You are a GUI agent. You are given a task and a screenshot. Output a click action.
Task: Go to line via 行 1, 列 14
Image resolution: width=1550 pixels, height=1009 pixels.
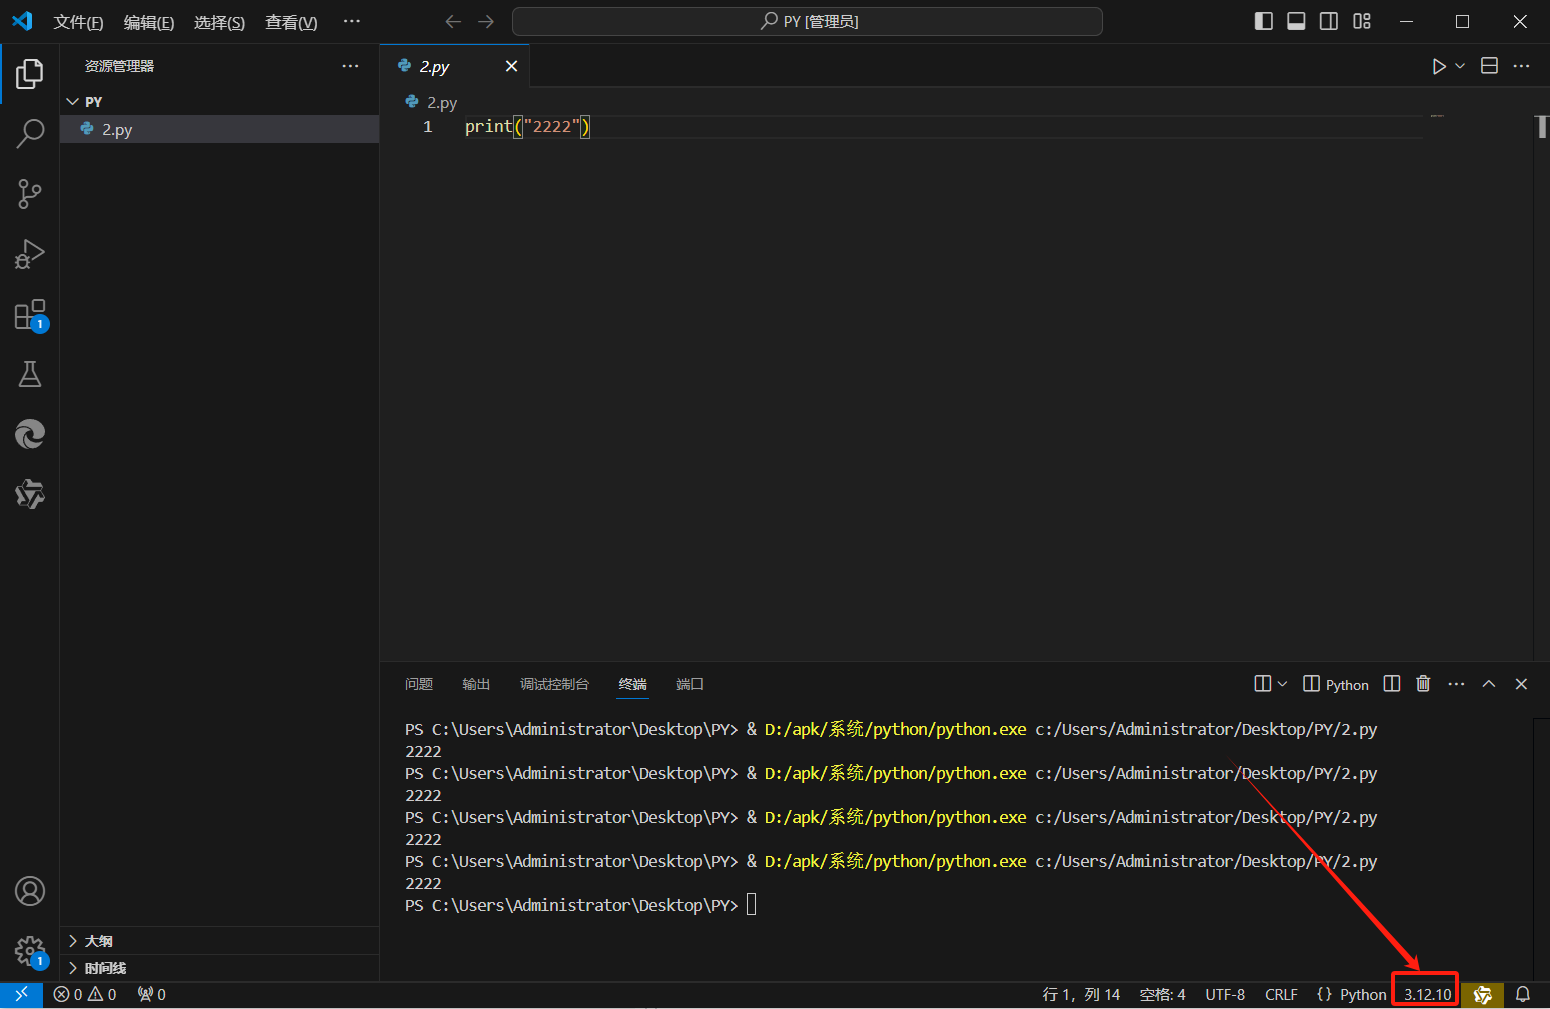click(1081, 994)
